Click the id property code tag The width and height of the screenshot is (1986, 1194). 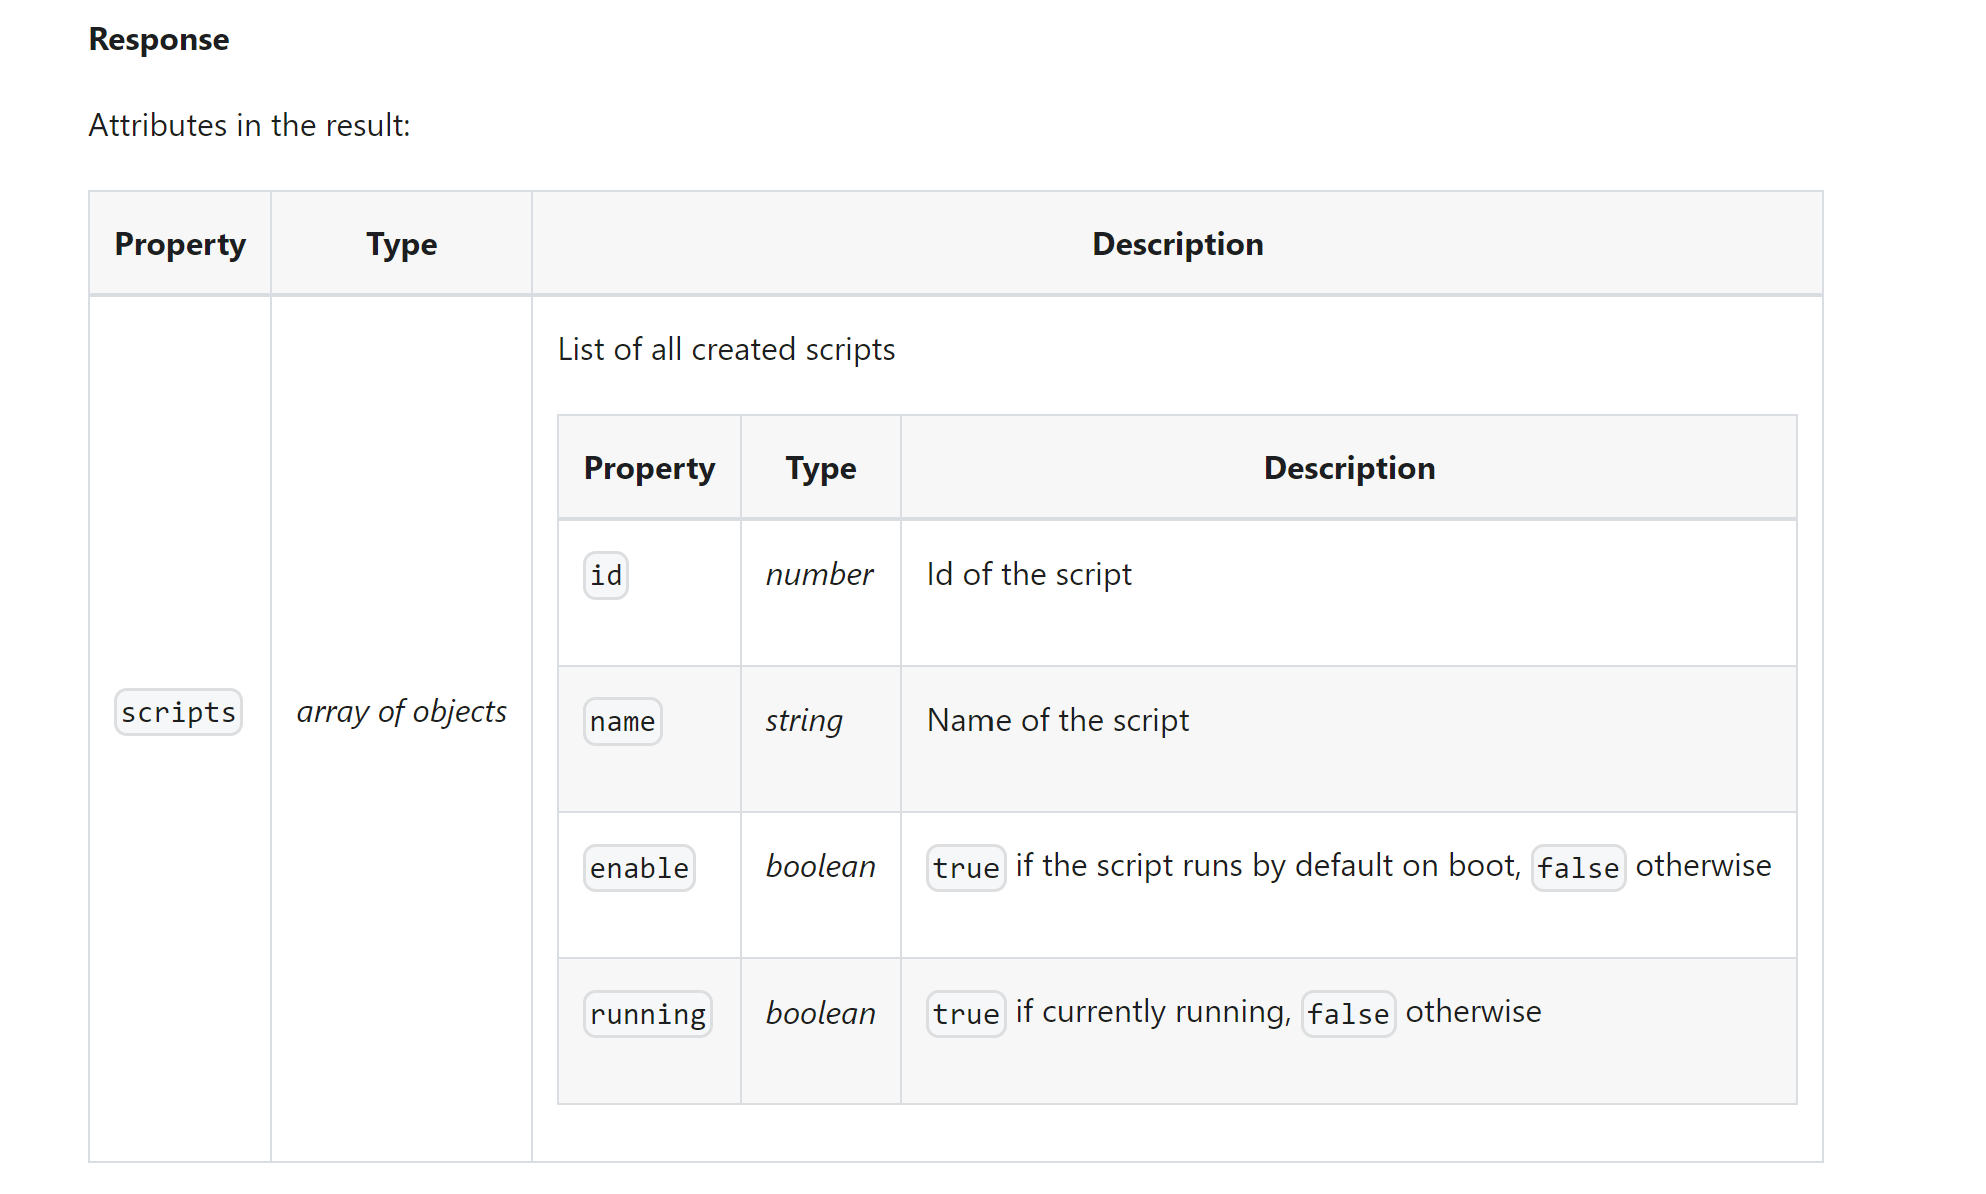[x=605, y=575]
